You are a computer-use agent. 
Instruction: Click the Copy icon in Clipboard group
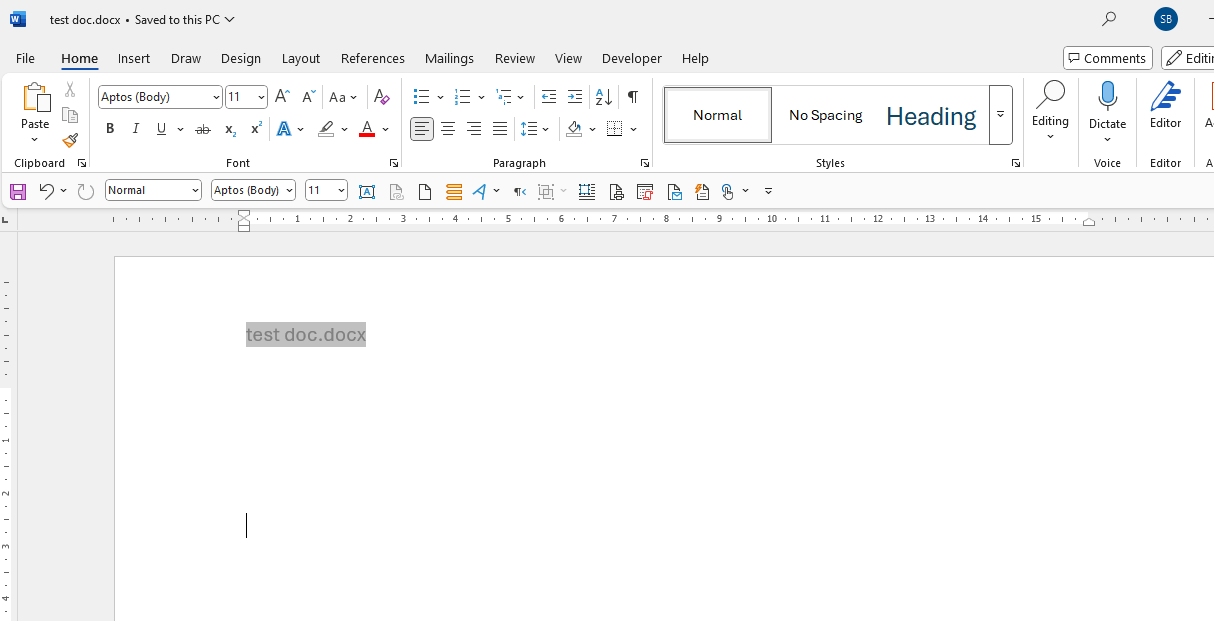click(x=70, y=115)
